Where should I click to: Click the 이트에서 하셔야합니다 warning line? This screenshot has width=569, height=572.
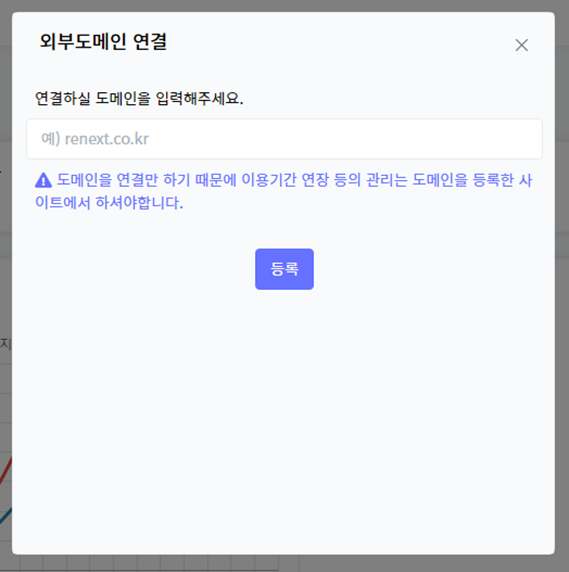pos(109,203)
